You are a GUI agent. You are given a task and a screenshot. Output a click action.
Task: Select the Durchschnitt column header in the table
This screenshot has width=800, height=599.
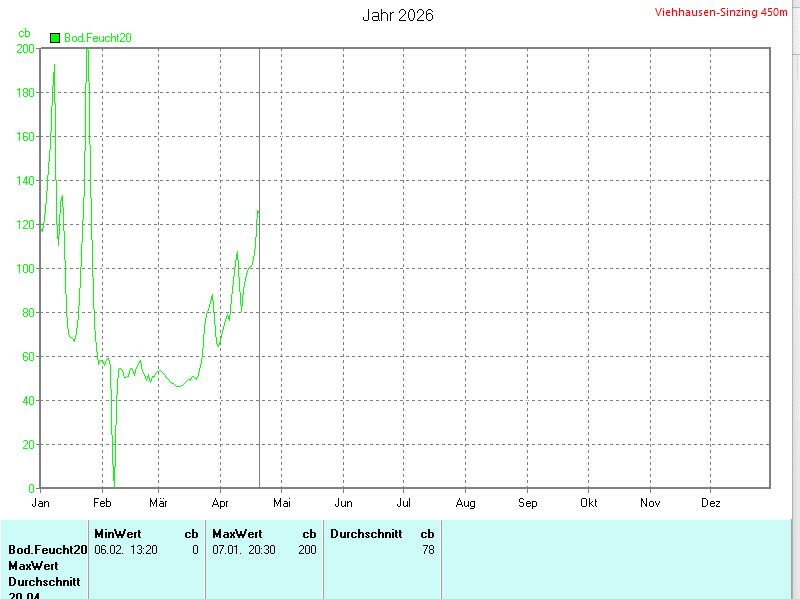[366, 534]
